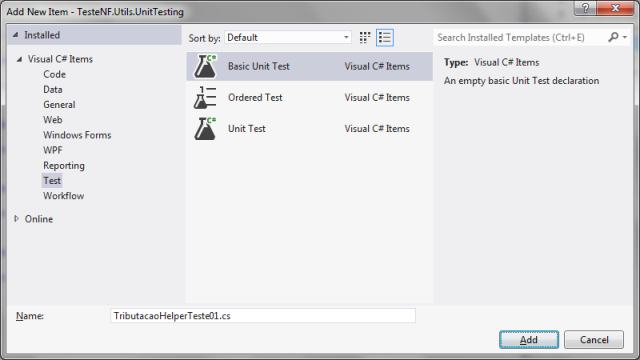This screenshot has width=640, height=360.
Task: Switch to medium icons list view
Action: pyautogui.click(x=384, y=38)
